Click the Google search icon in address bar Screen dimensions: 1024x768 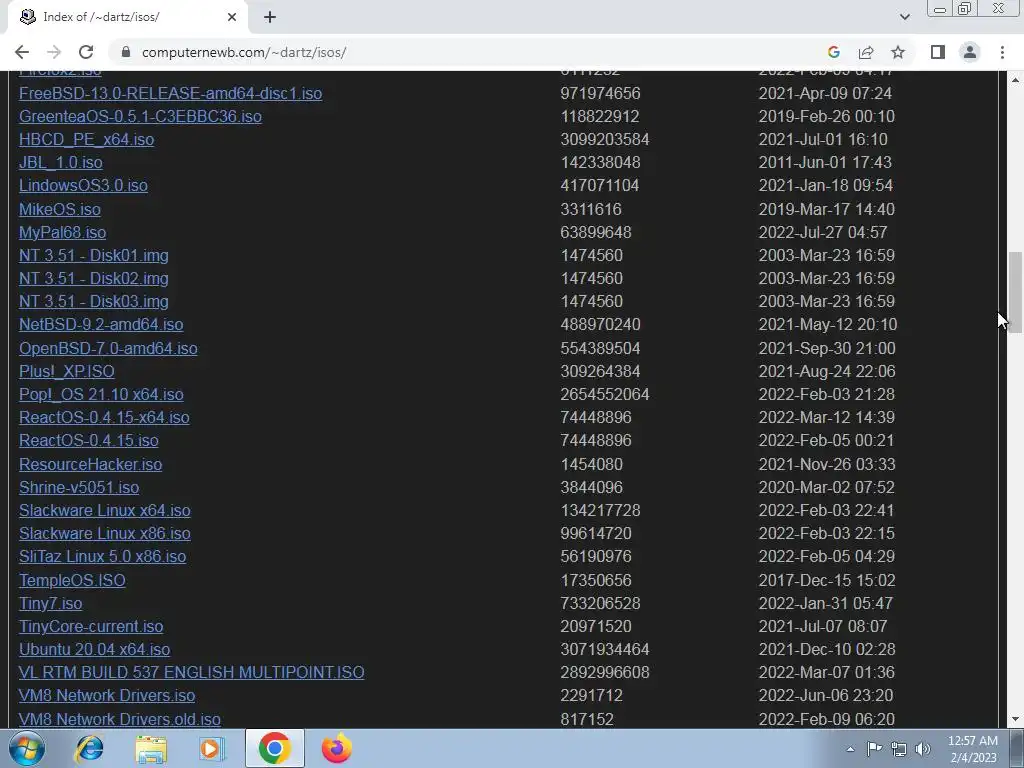pos(833,52)
